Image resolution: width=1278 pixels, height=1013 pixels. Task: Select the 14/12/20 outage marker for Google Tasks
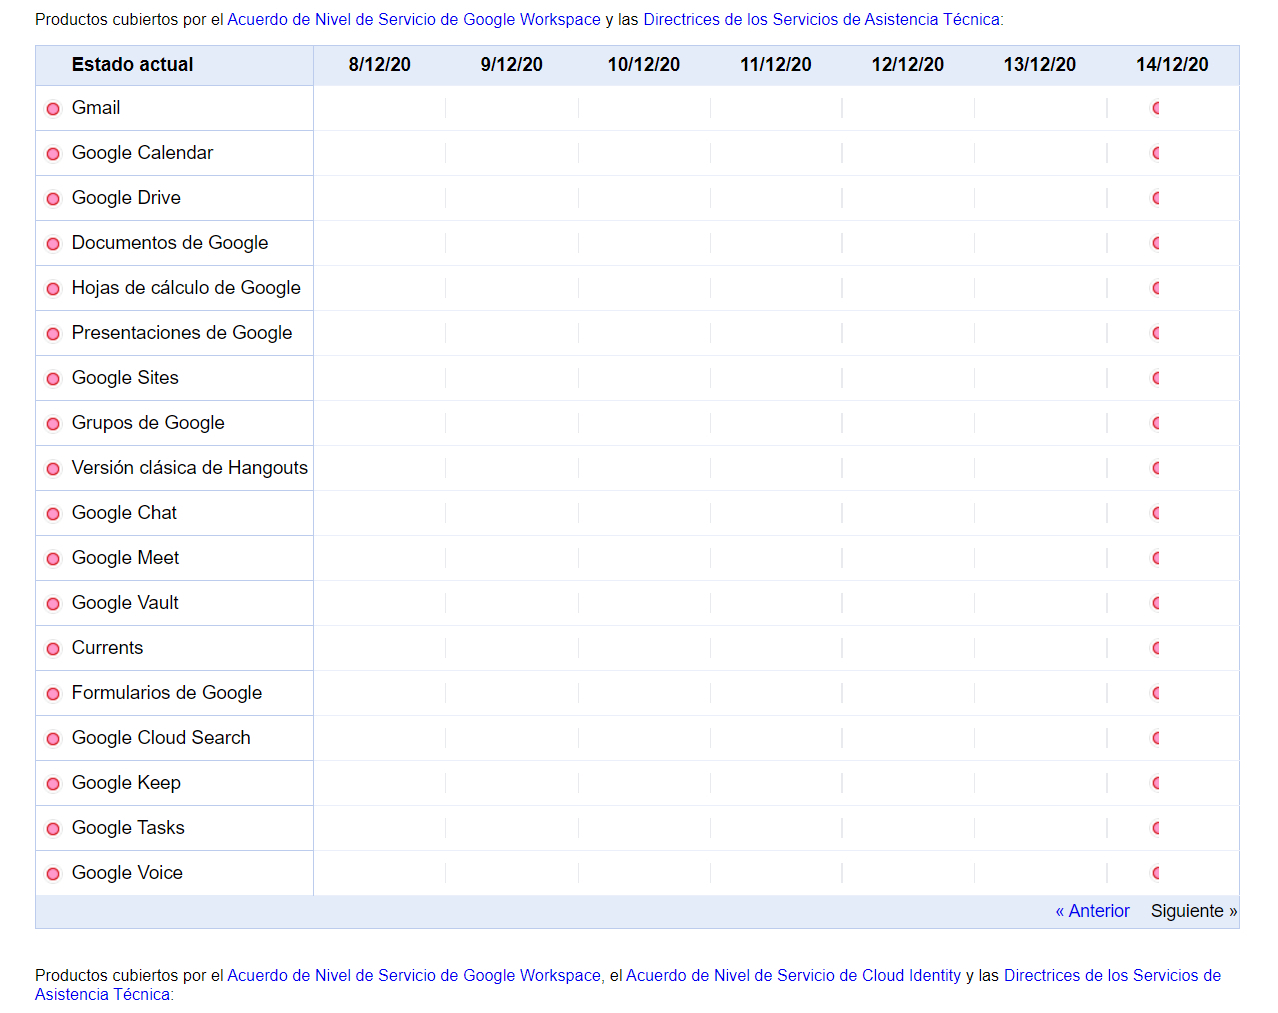tap(1156, 828)
